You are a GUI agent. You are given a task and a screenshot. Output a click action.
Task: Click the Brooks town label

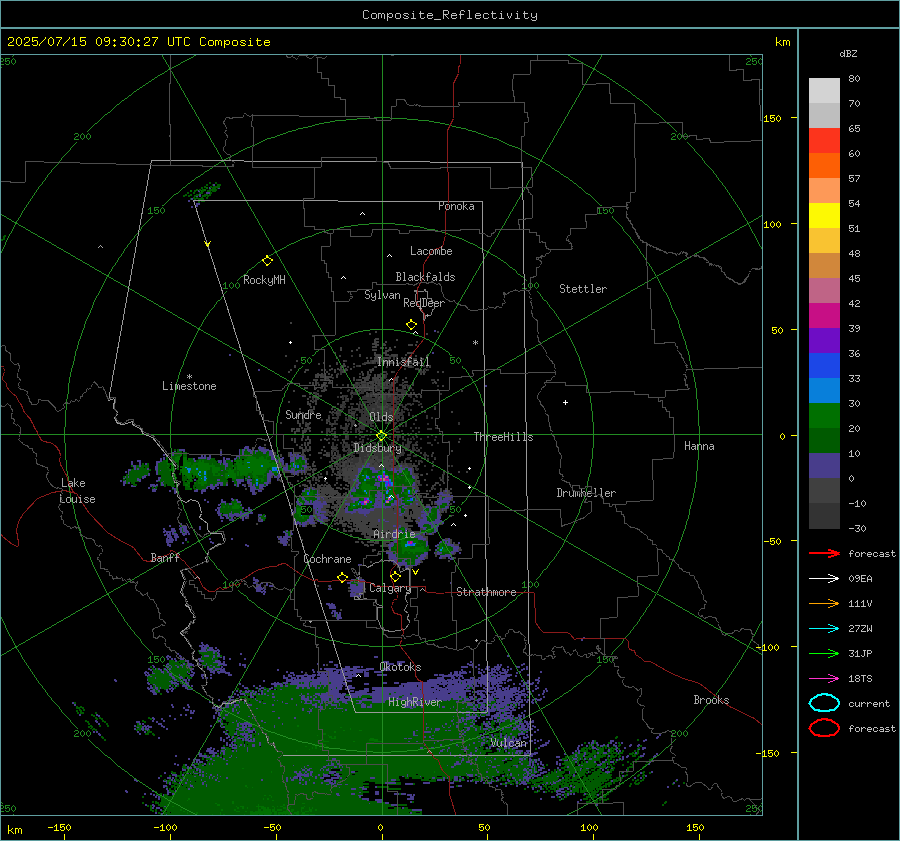pos(711,700)
